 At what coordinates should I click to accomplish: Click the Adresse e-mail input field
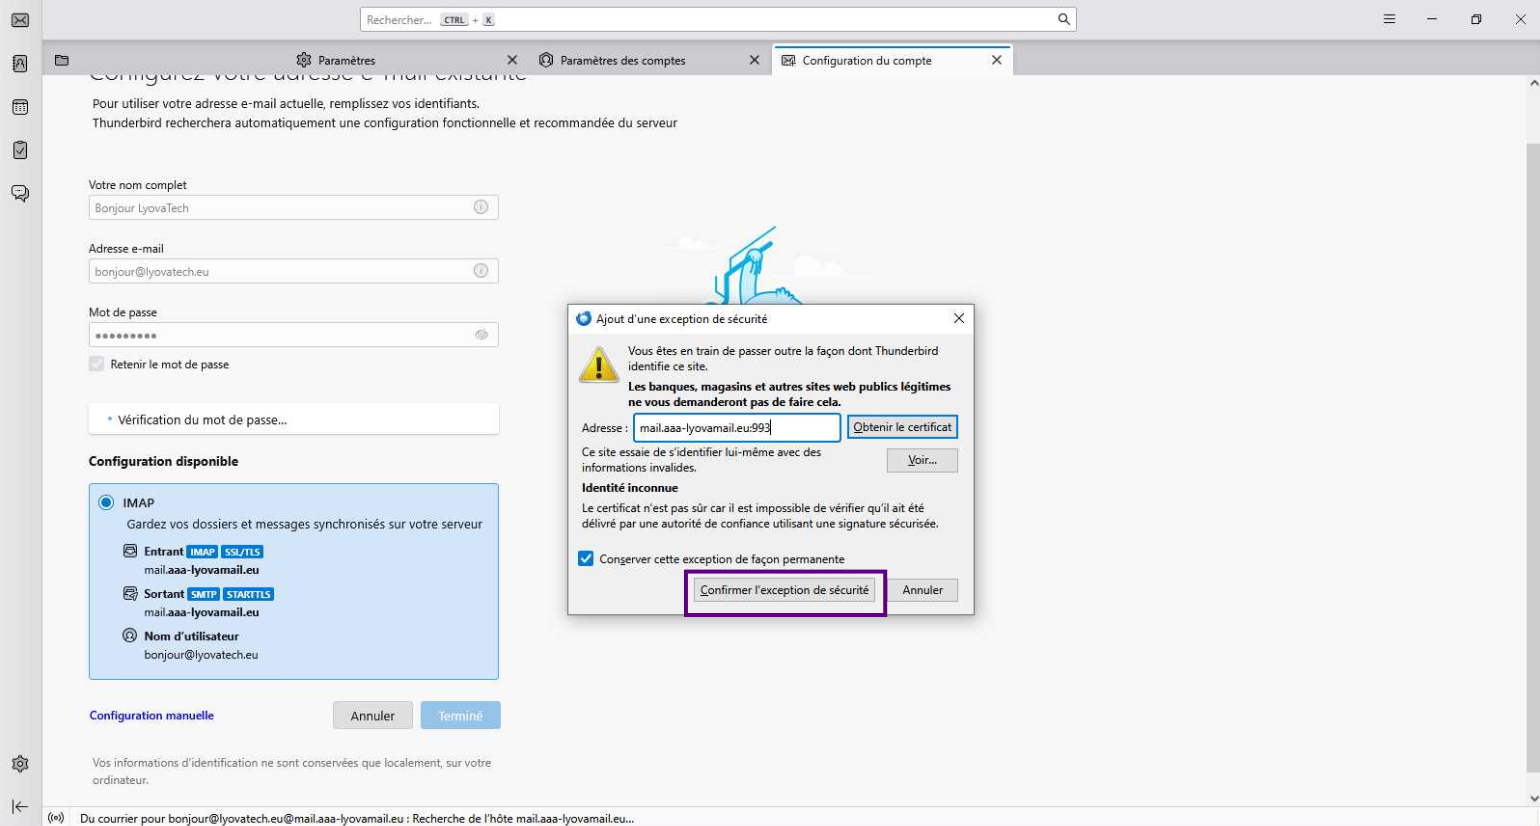(294, 271)
